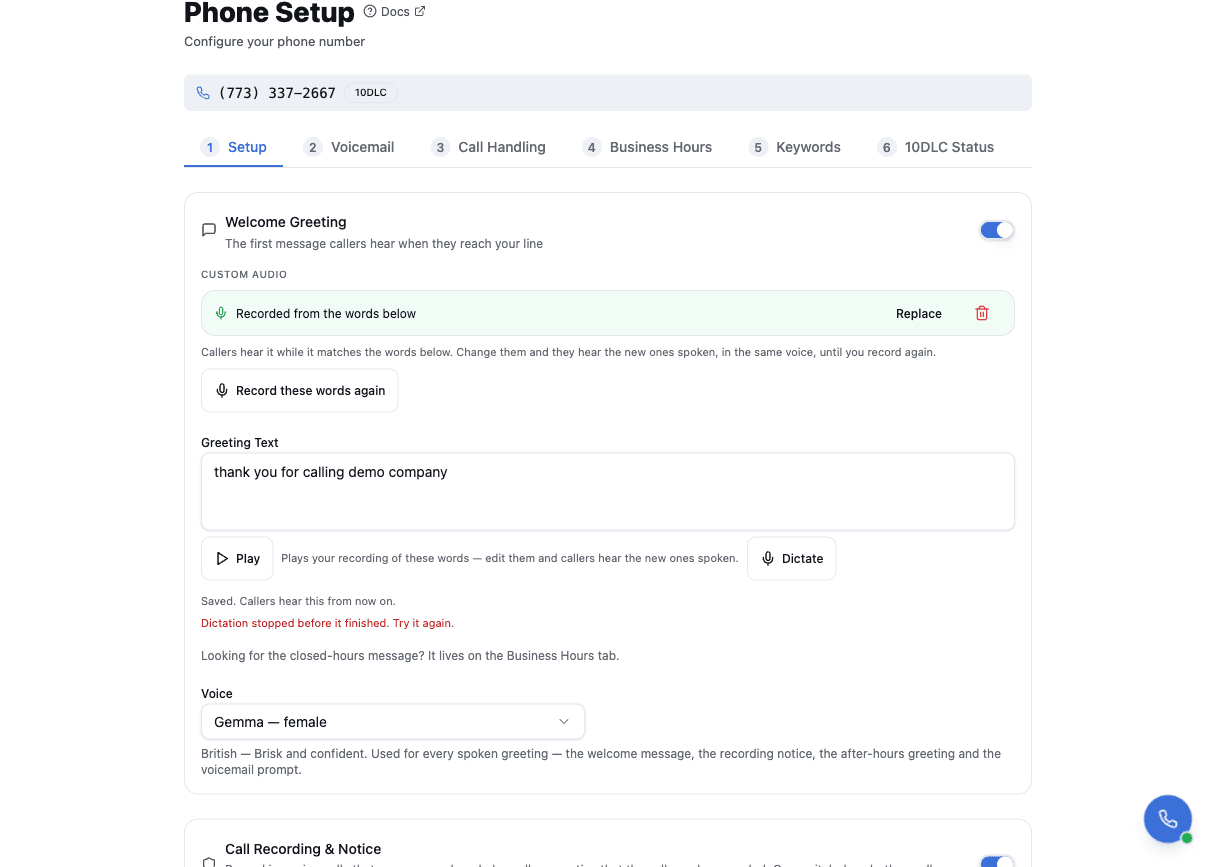This screenshot has width=1216, height=867.
Task: Click the chevron arrow in the Voice selector
Action: pyautogui.click(x=564, y=722)
